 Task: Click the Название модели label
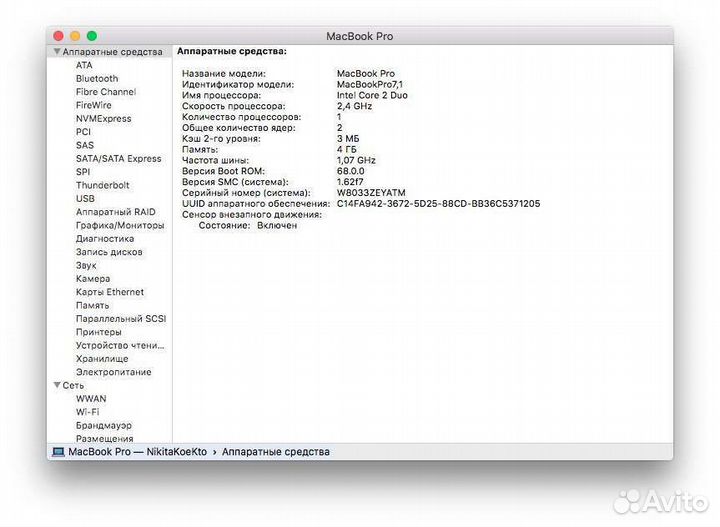pos(224,73)
